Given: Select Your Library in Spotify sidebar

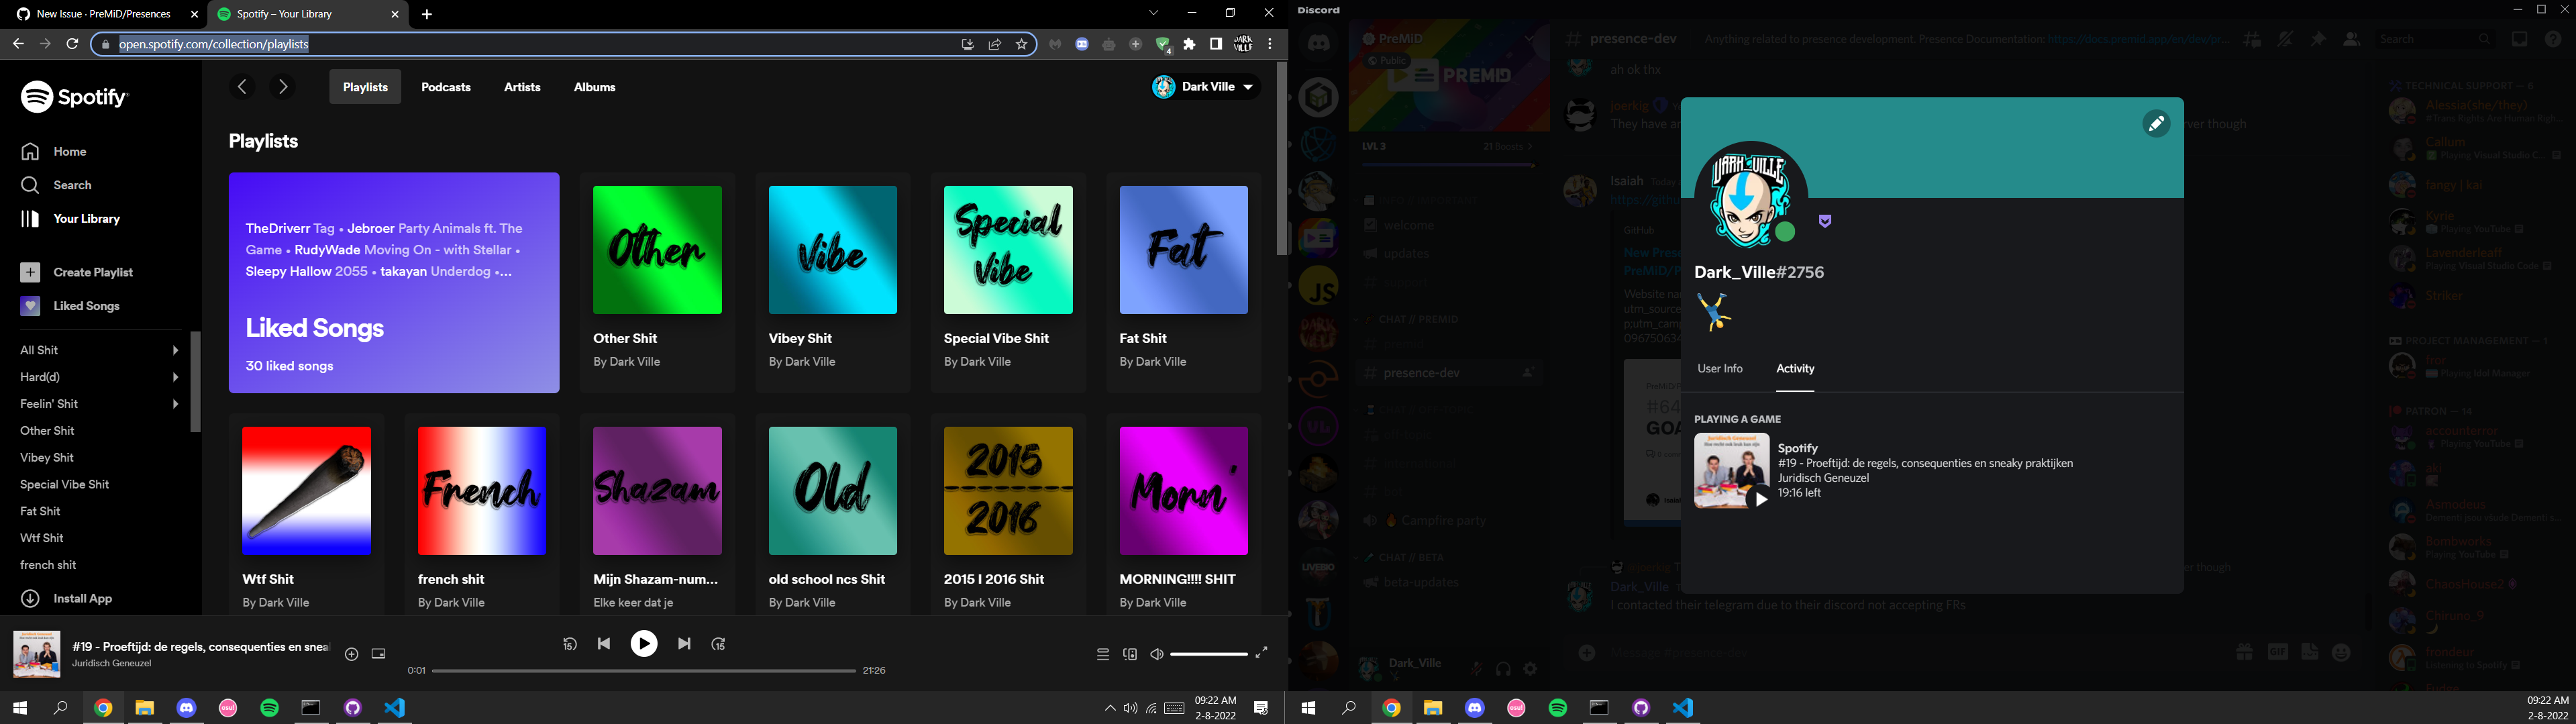Looking at the screenshot, I should point(71,219).
